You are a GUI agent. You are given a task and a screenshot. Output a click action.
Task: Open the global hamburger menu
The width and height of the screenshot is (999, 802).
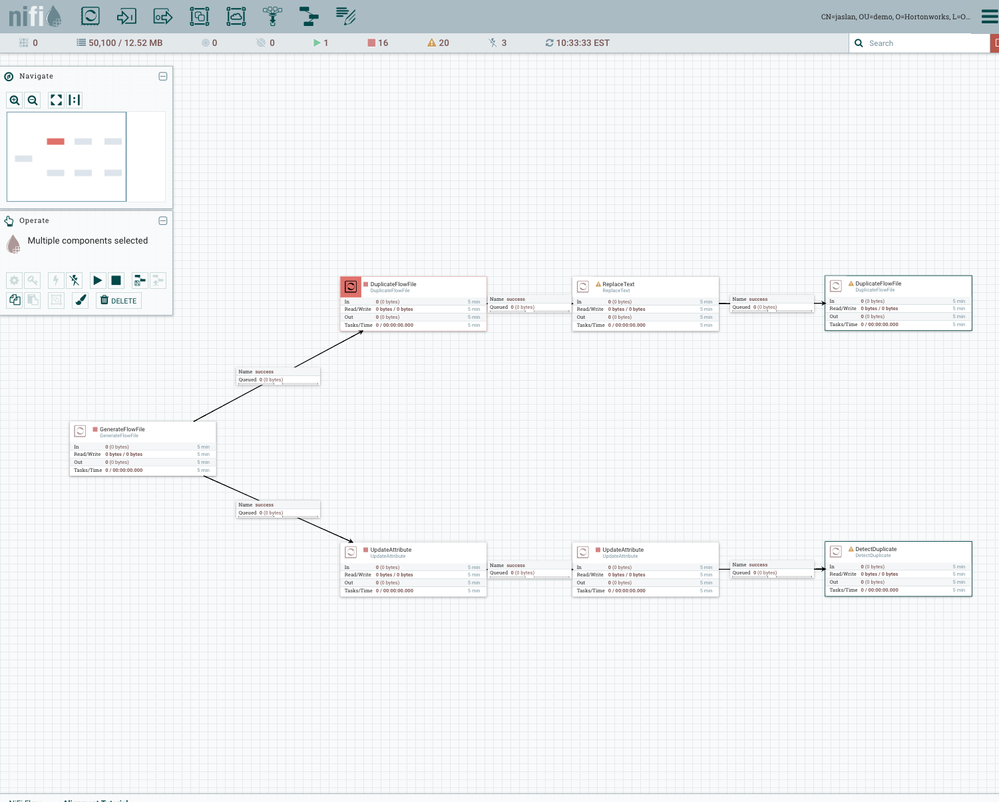988,16
